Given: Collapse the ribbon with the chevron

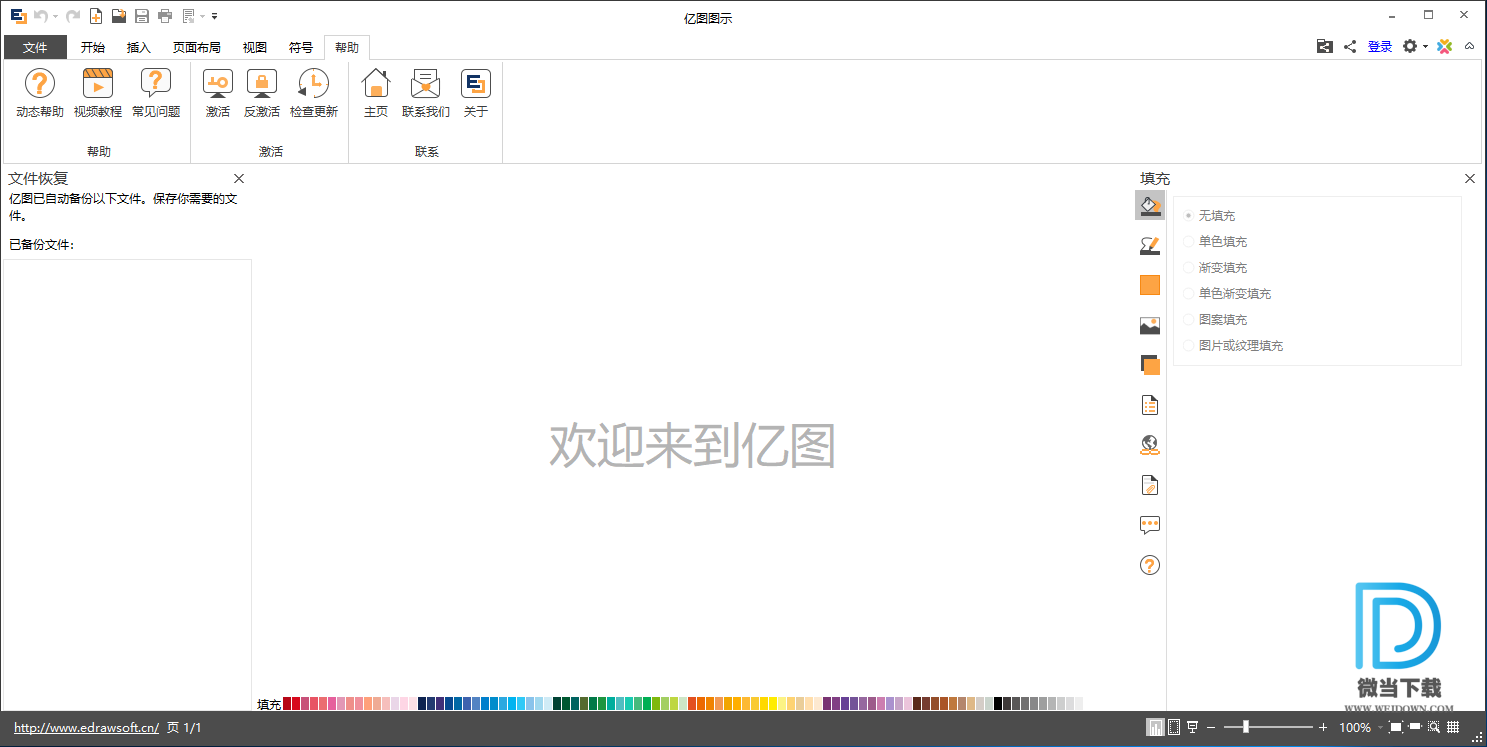Looking at the screenshot, I should pos(1469,46).
